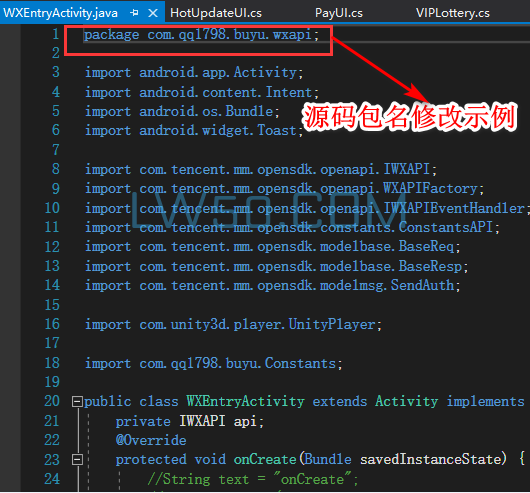Image resolution: width=530 pixels, height=493 pixels.
Task: Select the VIPLottery.cs tab
Action: (453, 13)
